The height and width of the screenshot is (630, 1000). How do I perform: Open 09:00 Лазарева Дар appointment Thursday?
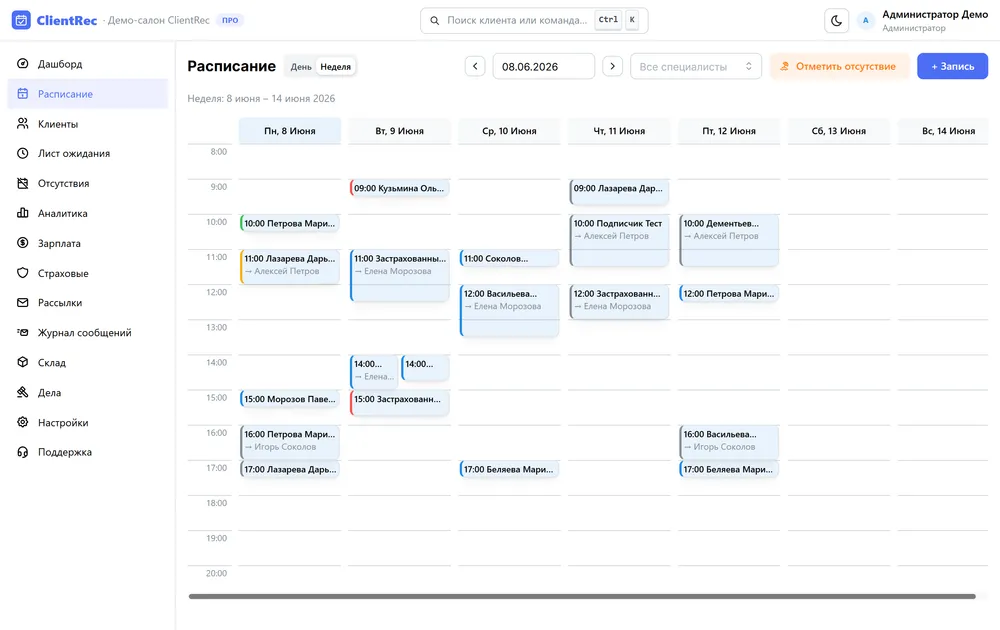click(x=619, y=192)
